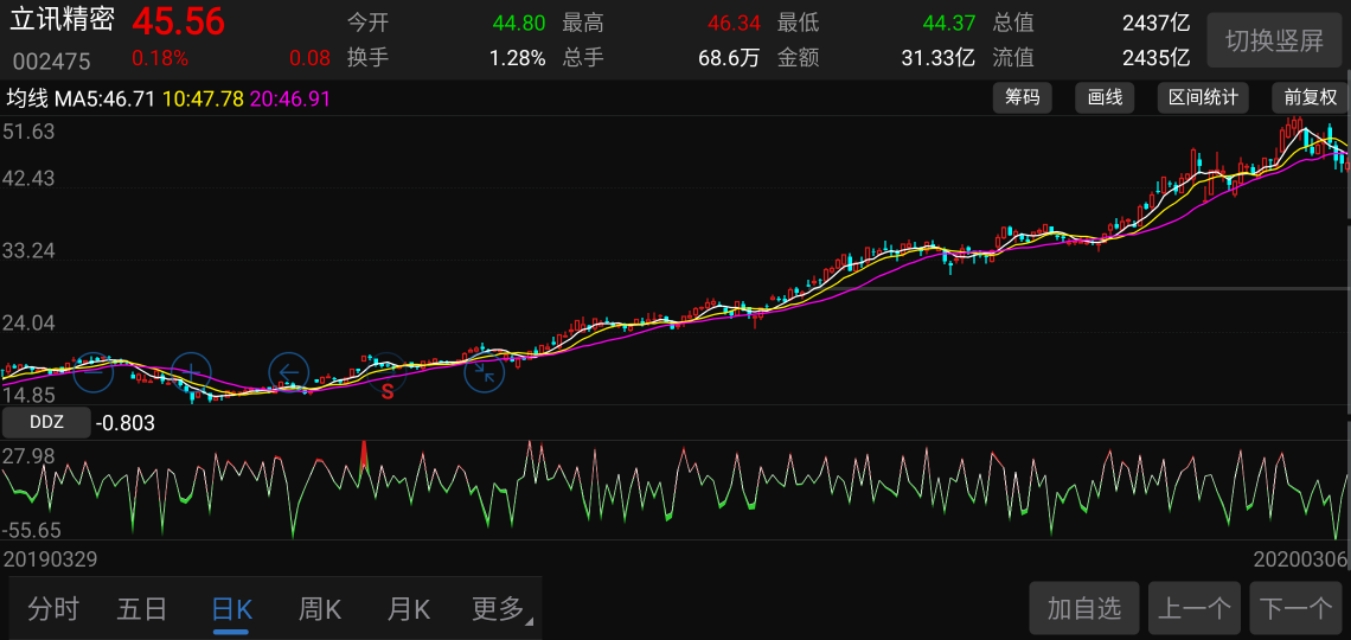Screen dimensions: 1351x640
Task: Click the left arrow icon to pan chart back
Action: tap(288, 371)
